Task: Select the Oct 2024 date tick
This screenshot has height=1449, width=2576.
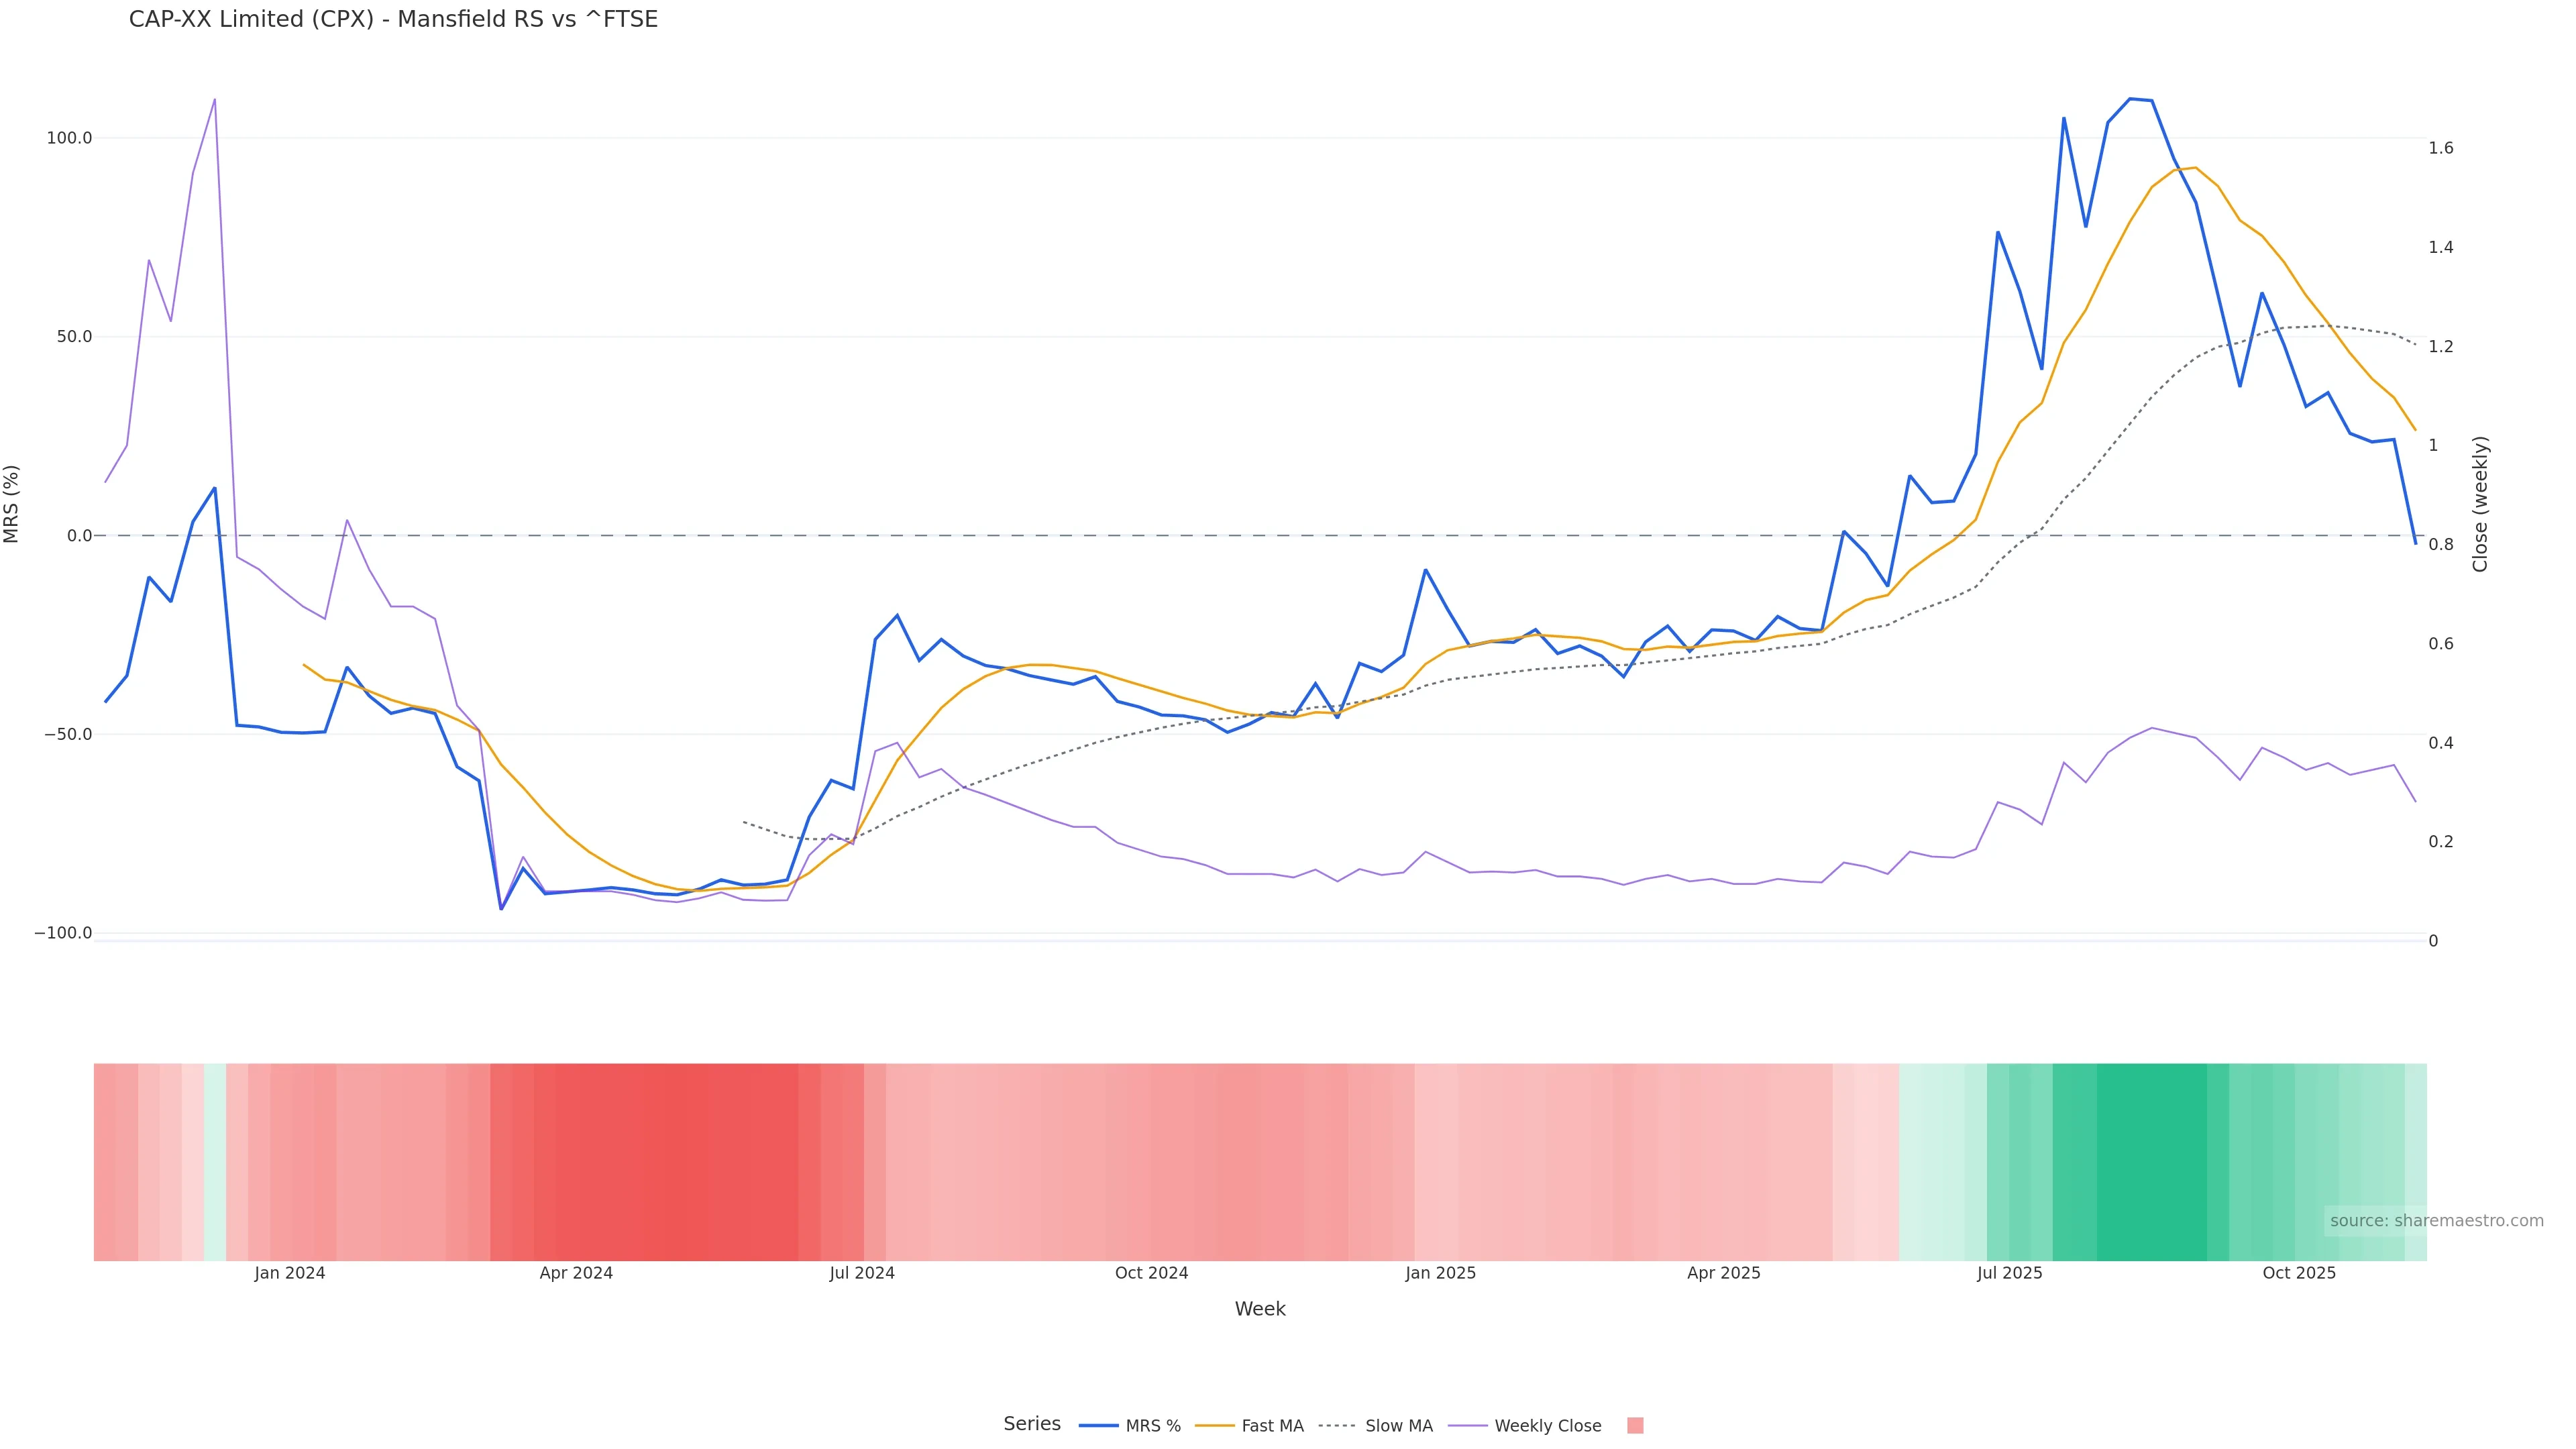Action: click(1151, 1273)
